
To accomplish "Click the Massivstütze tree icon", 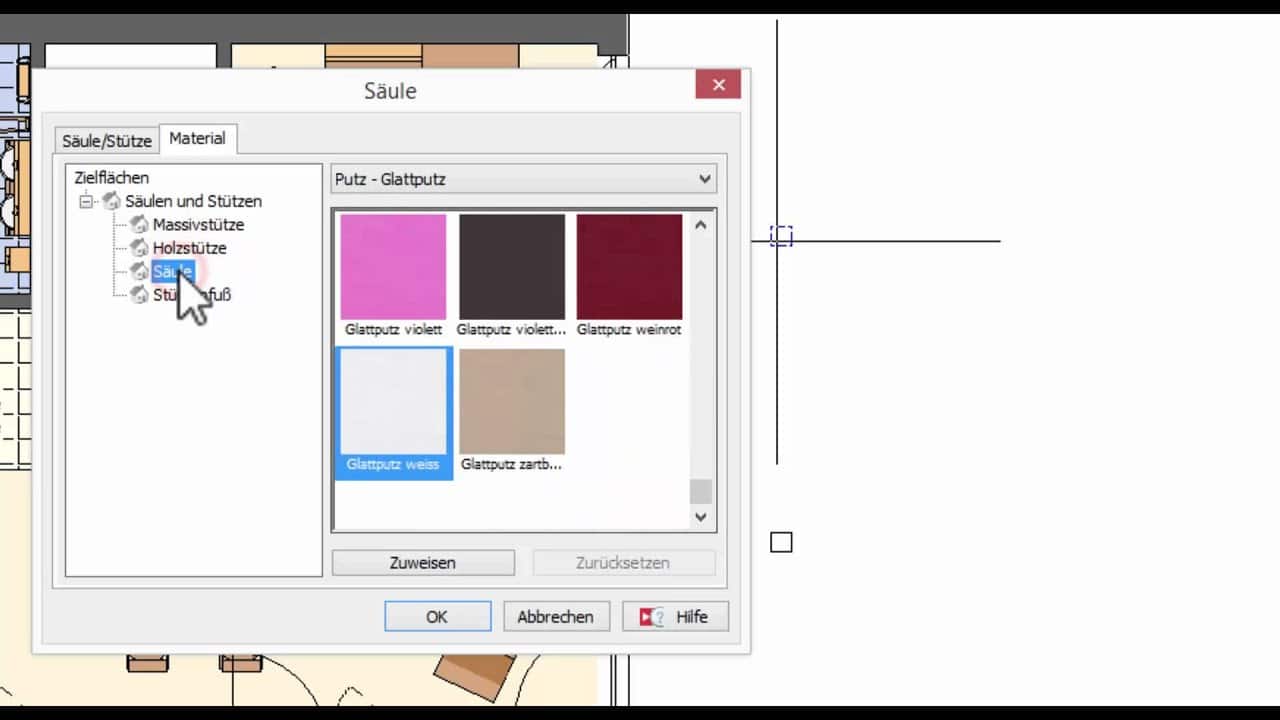I will (139, 225).
